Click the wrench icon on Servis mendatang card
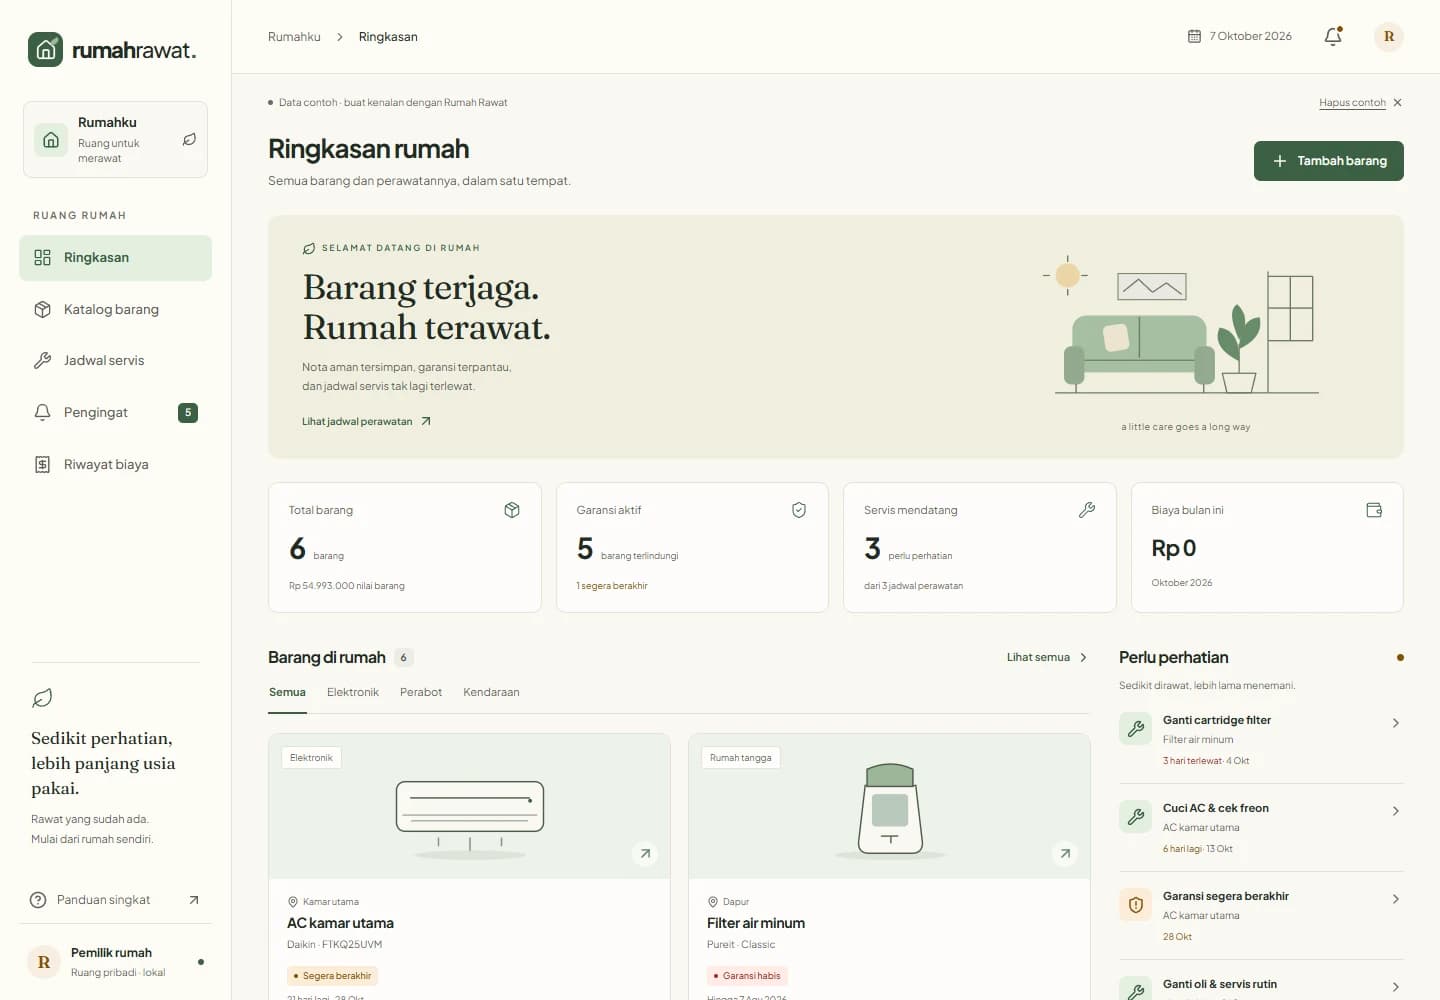Screen dimensions: 1440x1000 (x=1087, y=510)
